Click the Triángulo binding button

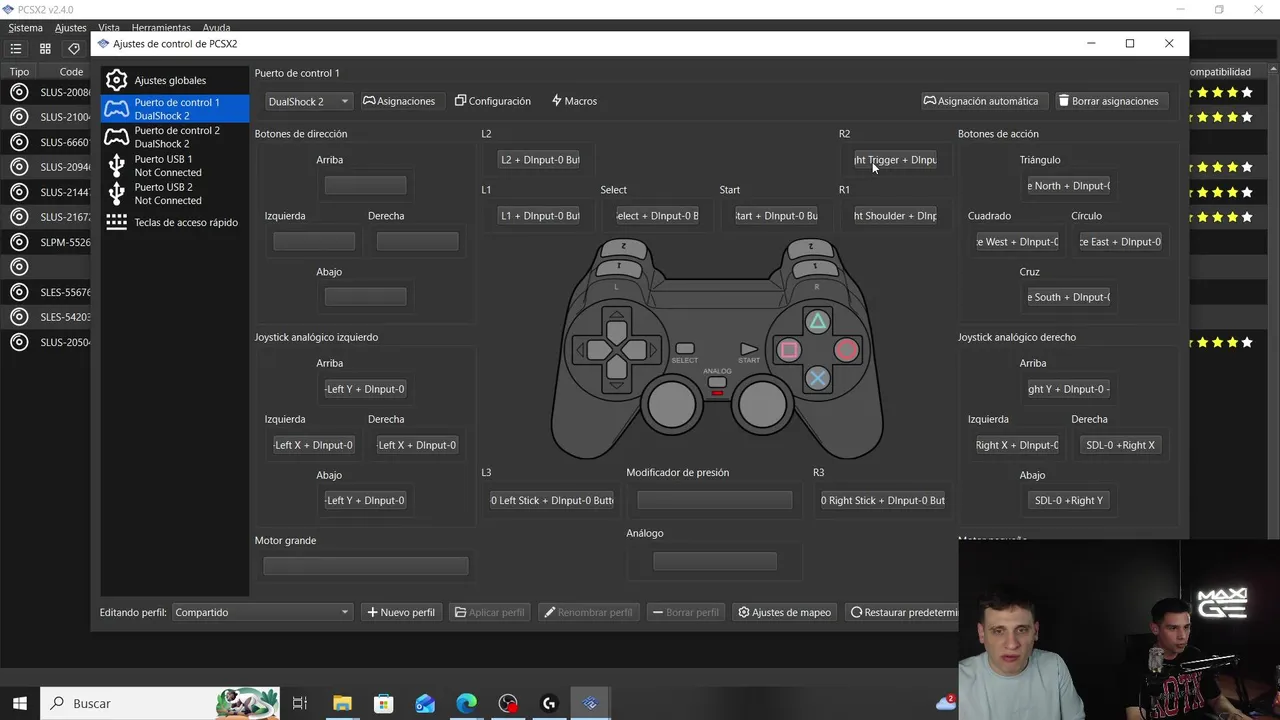point(1068,186)
